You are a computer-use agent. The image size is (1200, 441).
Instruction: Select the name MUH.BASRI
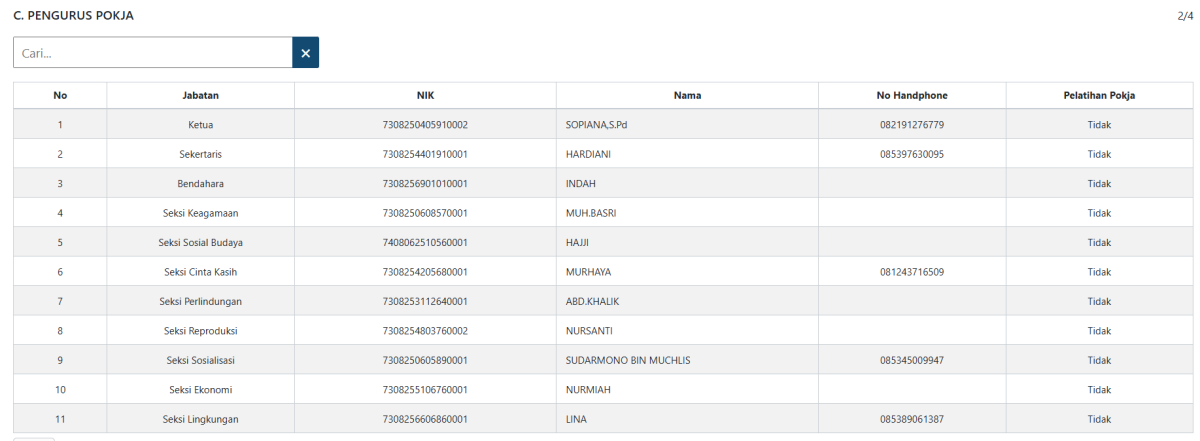coord(591,213)
